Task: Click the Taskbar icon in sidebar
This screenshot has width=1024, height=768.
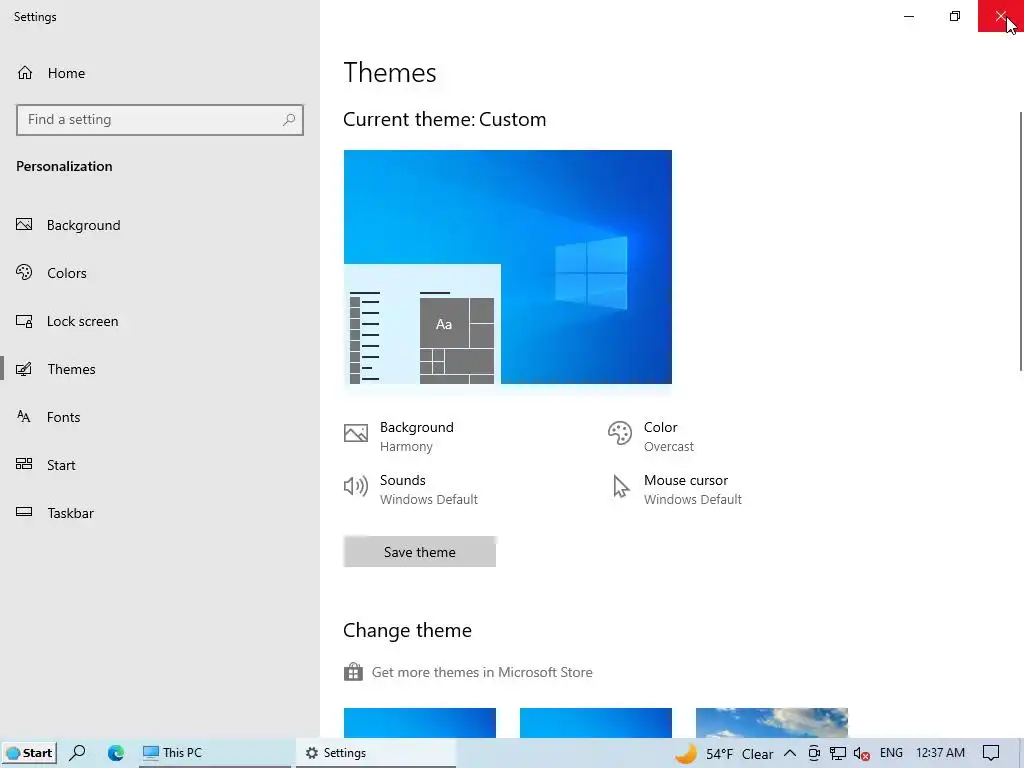Action: 24,512
